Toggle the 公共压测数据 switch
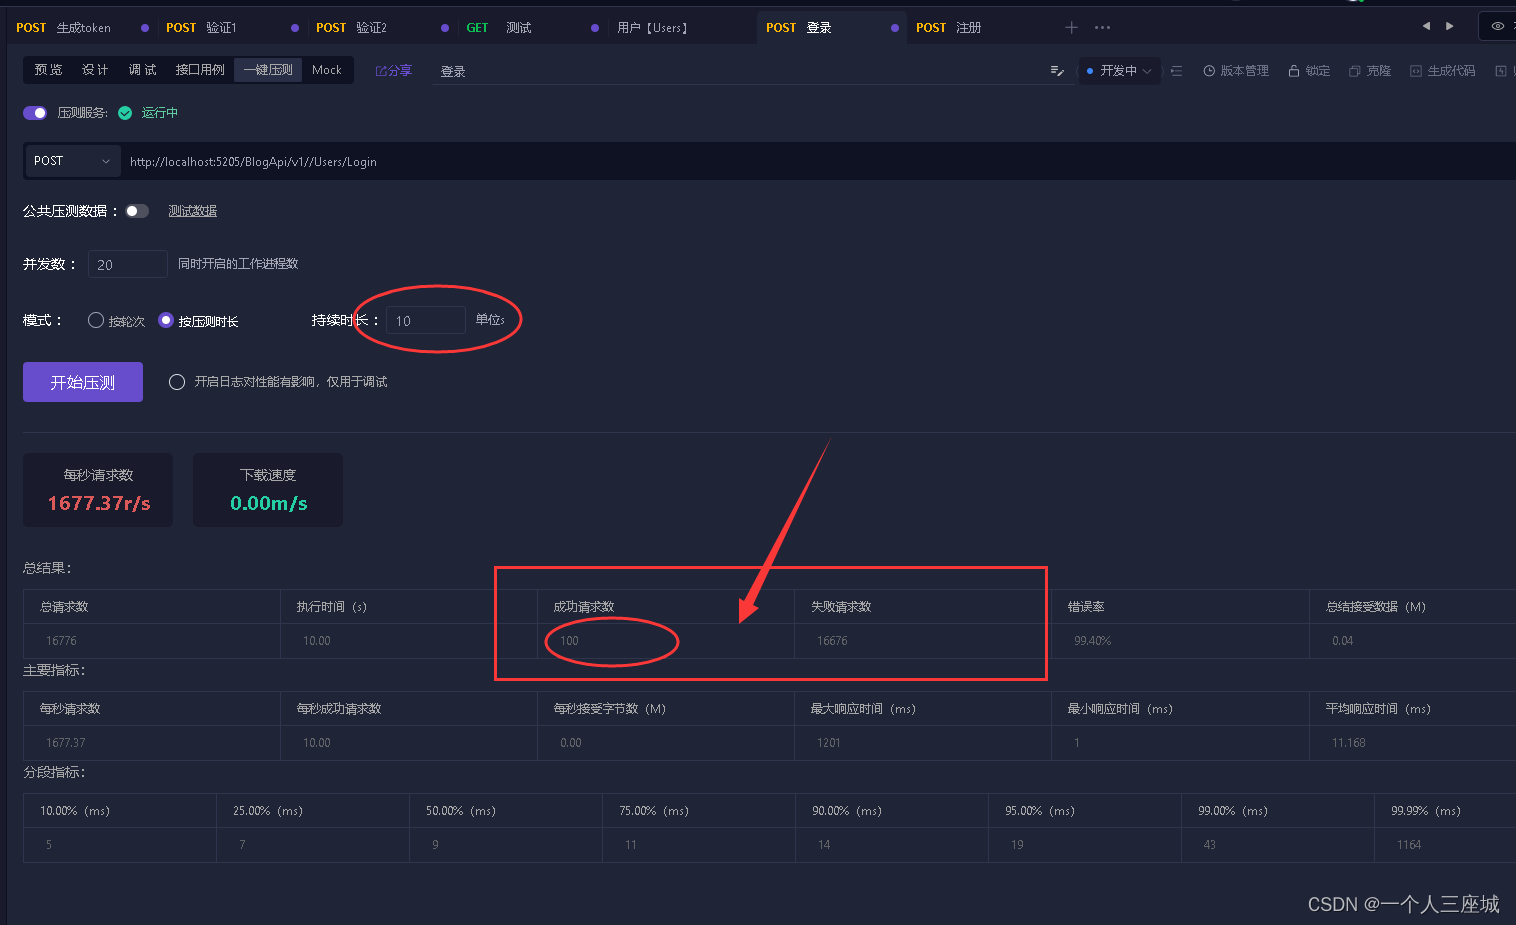This screenshot has height=925, width=1516. [x=137, y=211]
